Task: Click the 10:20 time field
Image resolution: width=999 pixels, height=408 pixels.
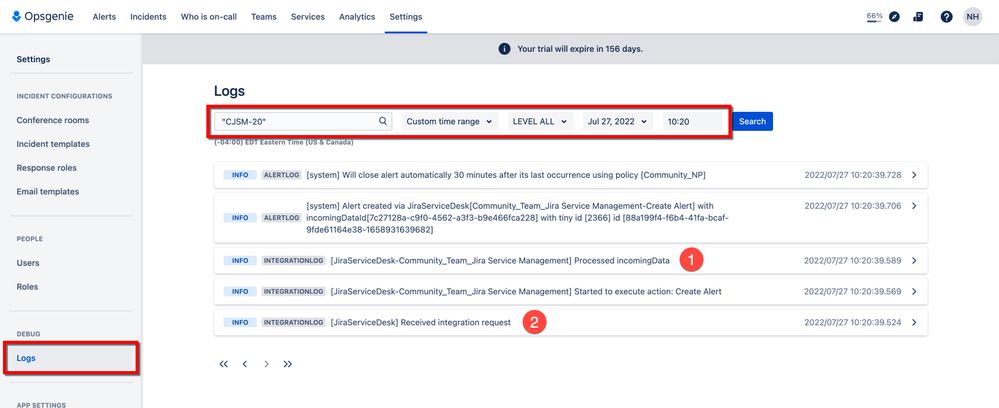Action: (692, 121)
